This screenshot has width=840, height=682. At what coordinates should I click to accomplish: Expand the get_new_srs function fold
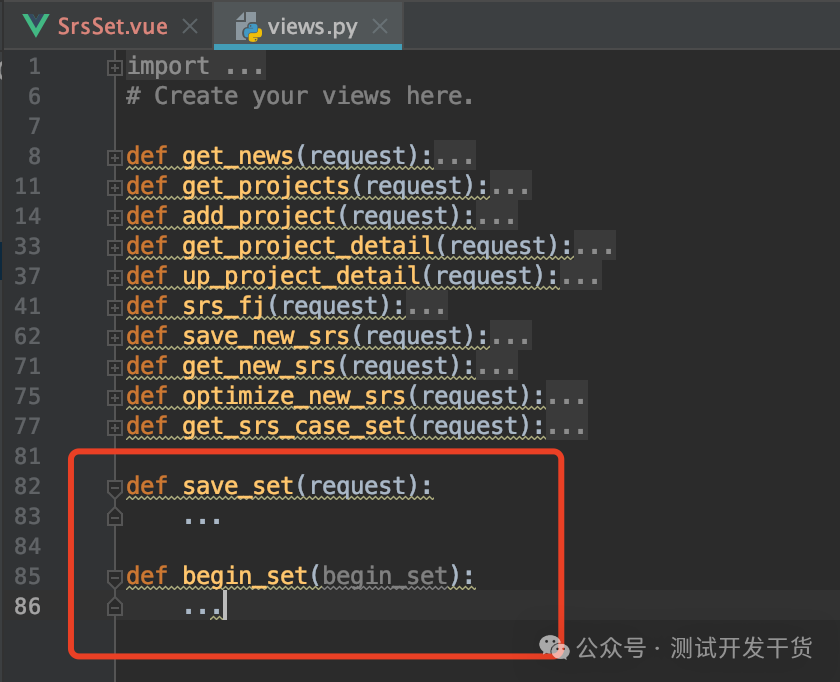pos(114,368)
